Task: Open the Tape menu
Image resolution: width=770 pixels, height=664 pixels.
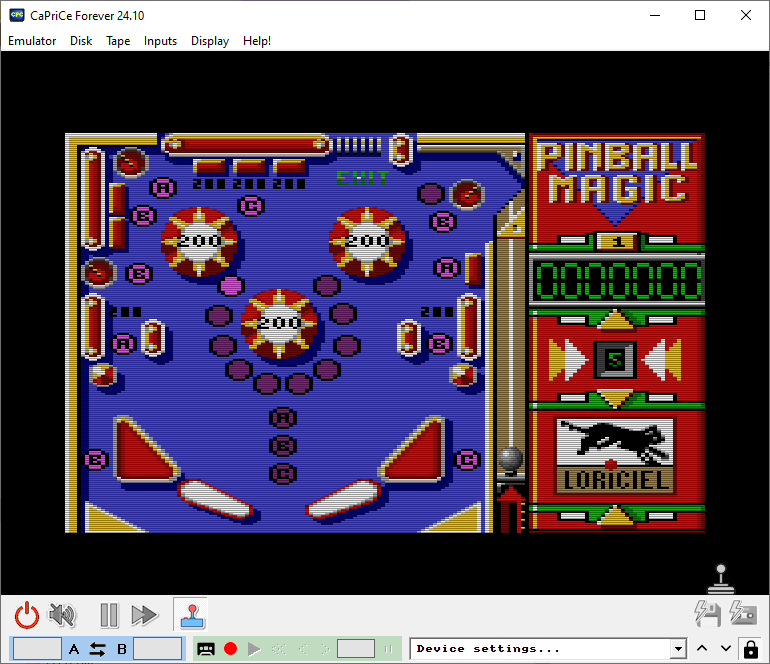Action: 118,41
